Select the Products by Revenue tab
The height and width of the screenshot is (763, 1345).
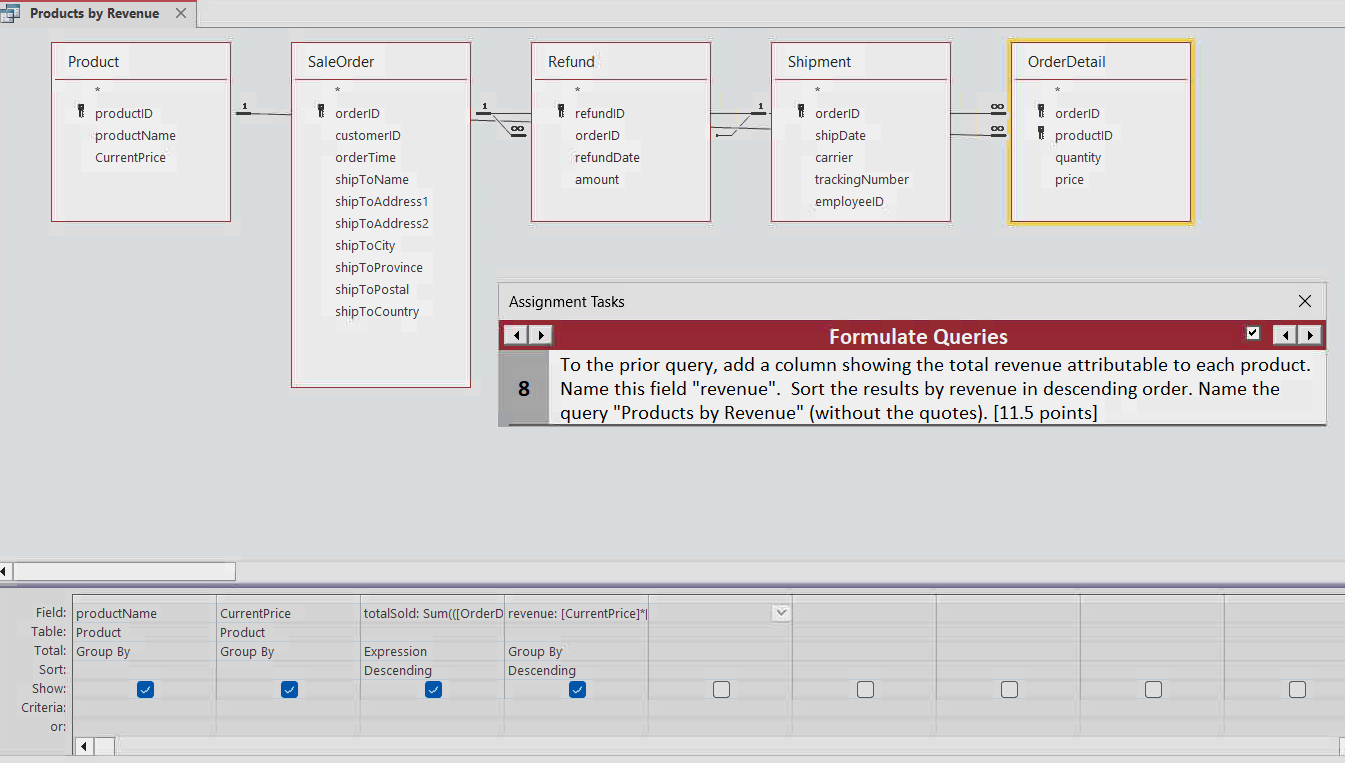coord(95,13)
